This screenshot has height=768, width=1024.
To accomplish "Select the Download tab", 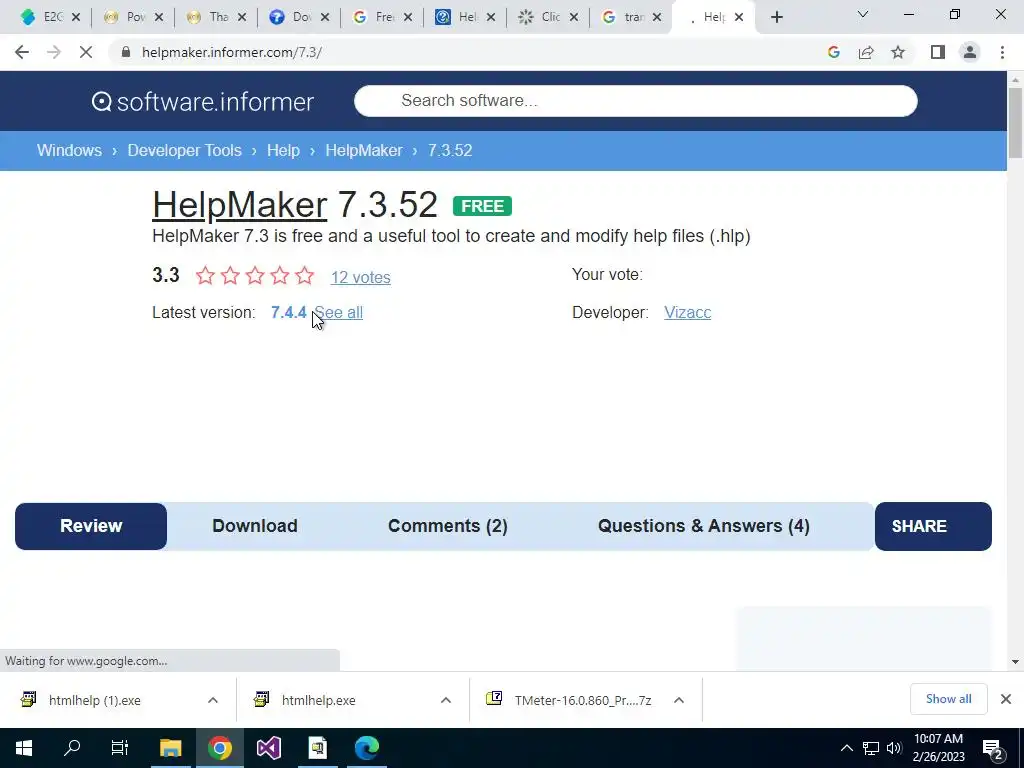I will point(255,526).
